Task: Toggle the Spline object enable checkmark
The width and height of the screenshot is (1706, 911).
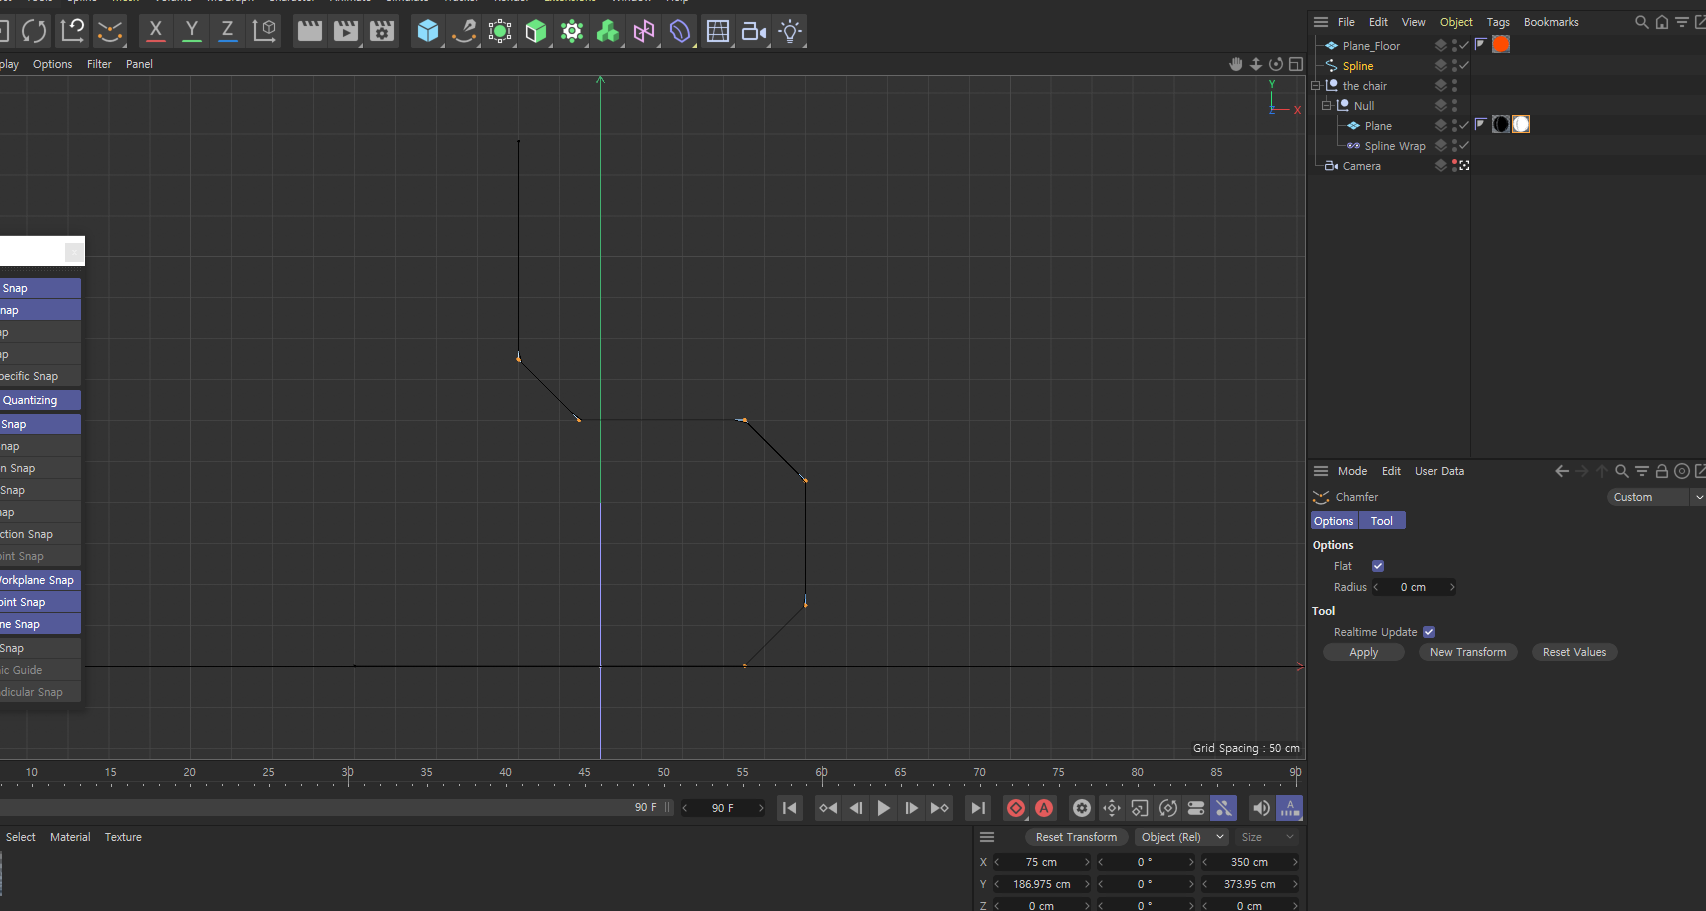Action: coord(1463,65)
